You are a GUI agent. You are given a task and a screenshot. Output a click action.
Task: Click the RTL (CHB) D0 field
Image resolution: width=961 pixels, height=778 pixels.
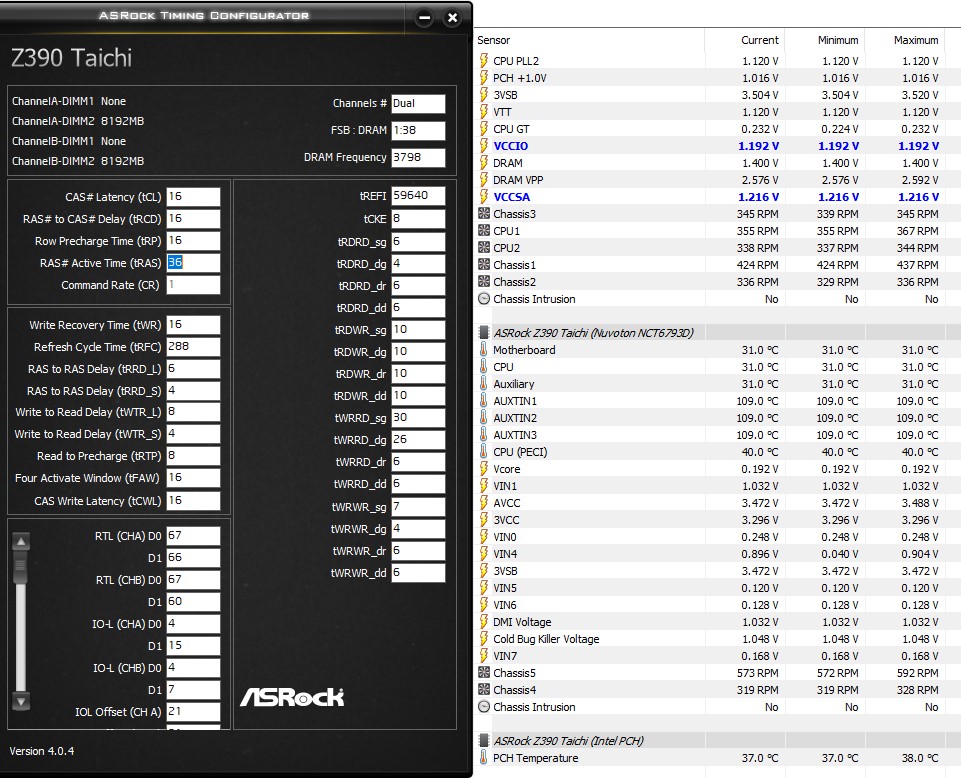click(193, 580)
